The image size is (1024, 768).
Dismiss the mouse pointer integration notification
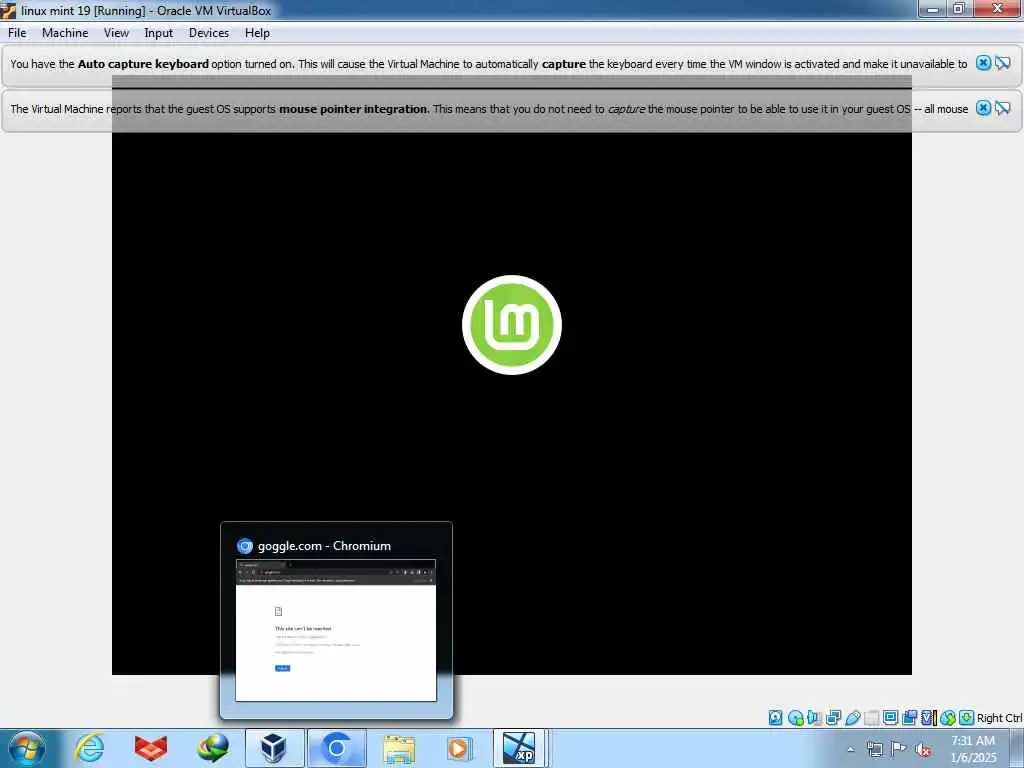(983, 108)
